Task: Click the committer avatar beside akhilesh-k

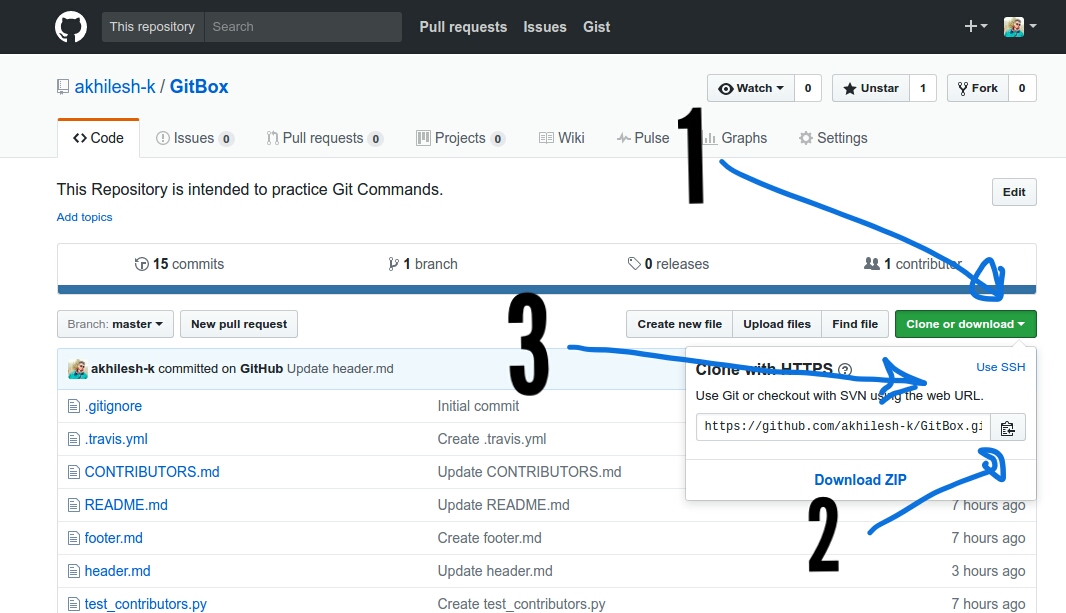Action: (x=78, y=369)
